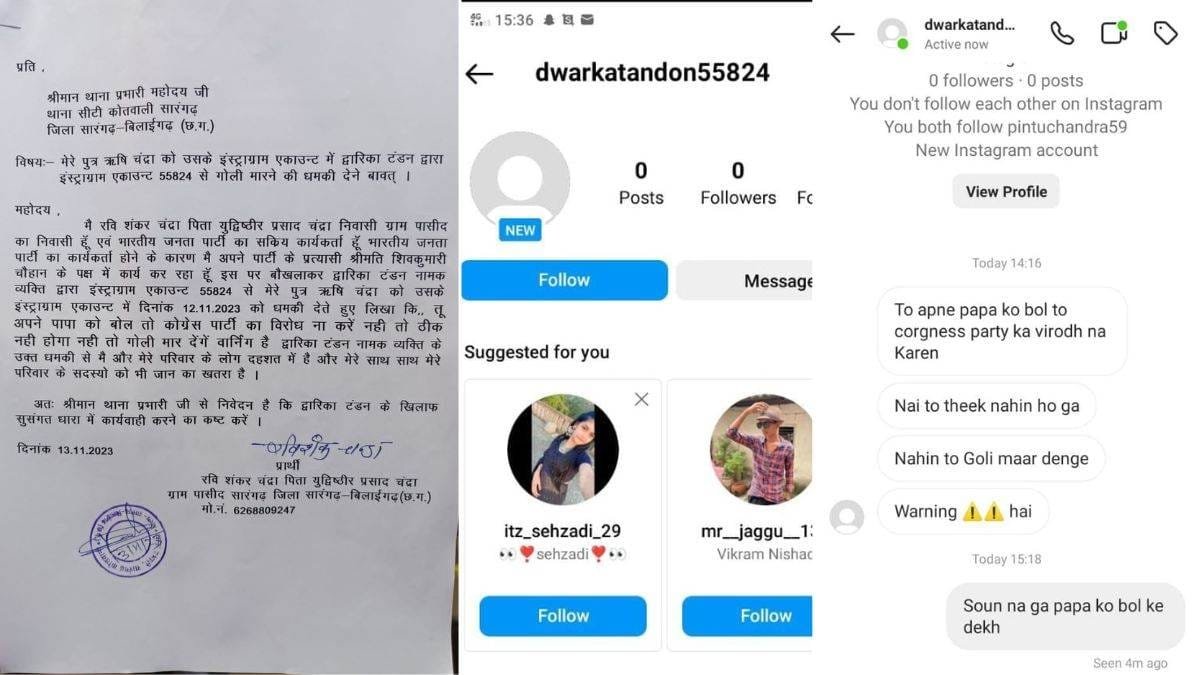The width and height of the screenshot is (1200, 675).
Task: Open the tag label icon in chat
Action: coord(1166,33)
